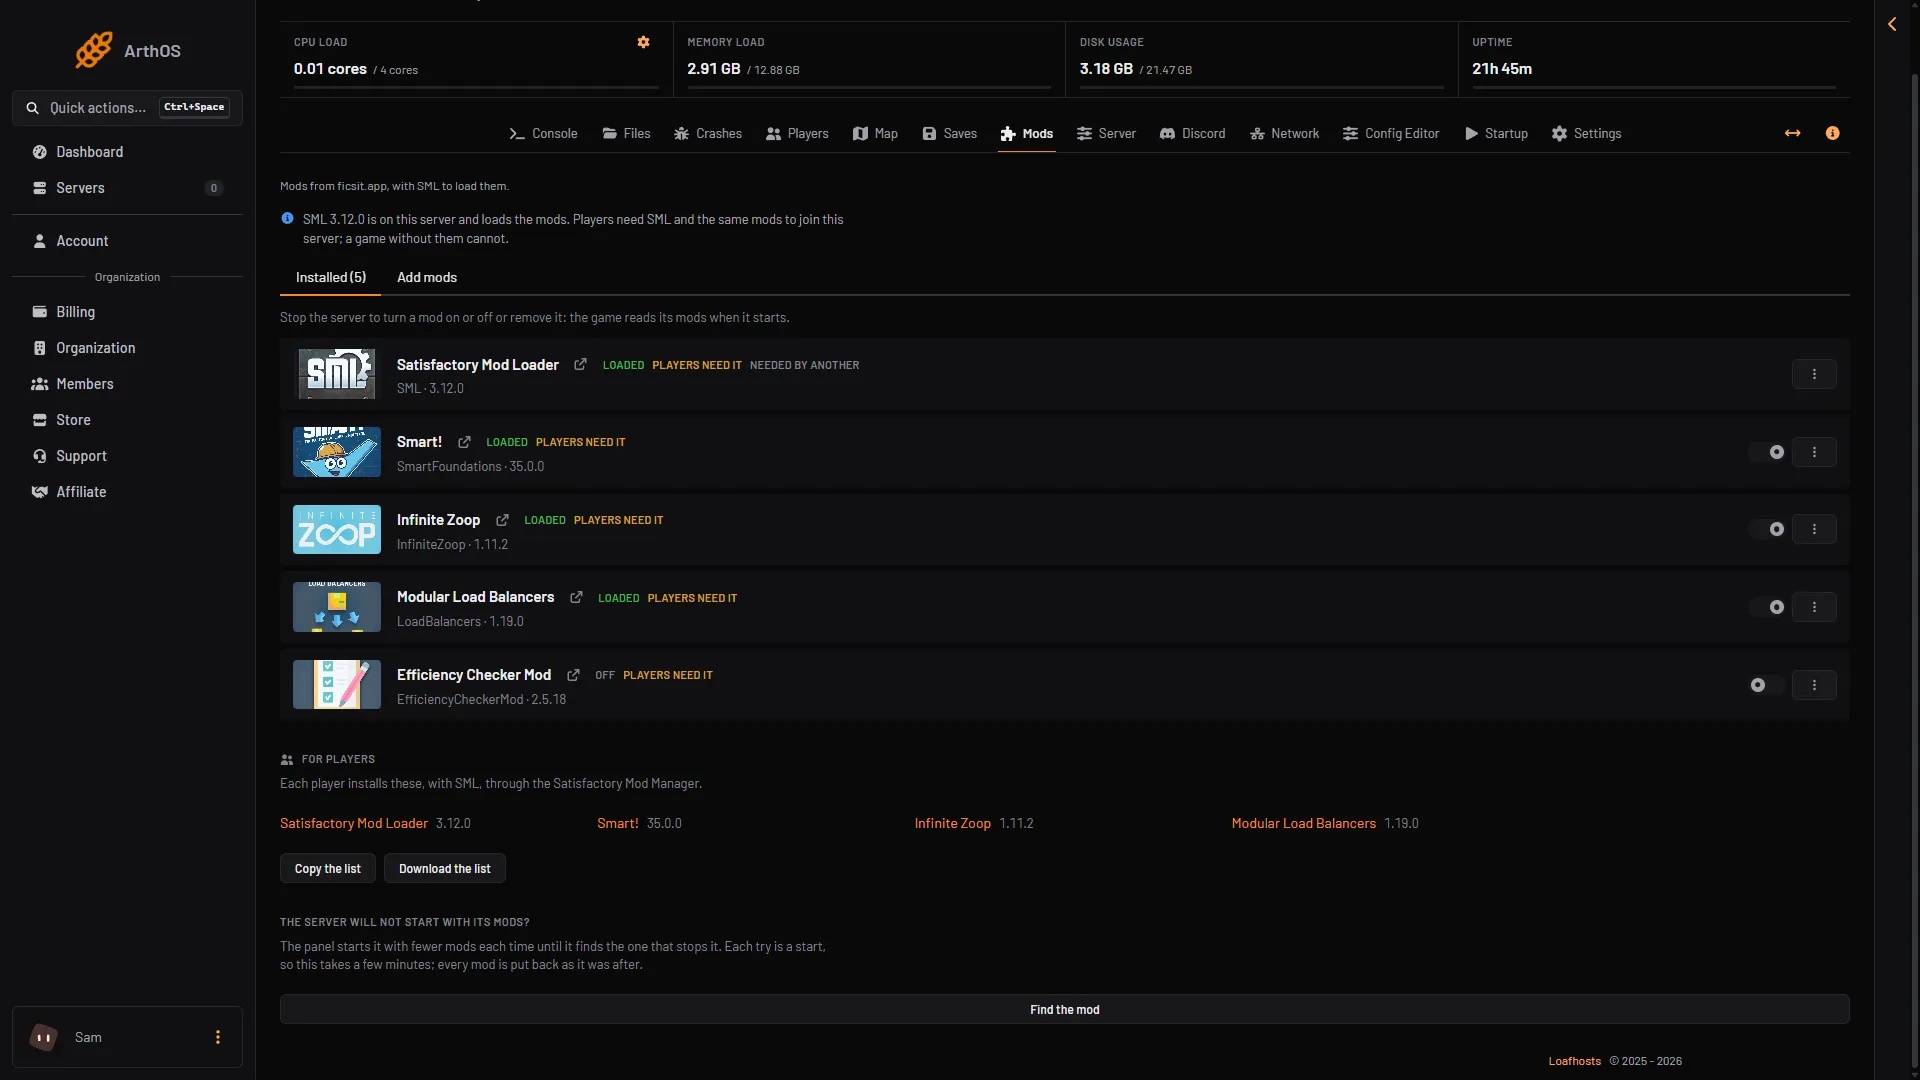This screenshot has height=1080, width=1920.
Task: Switch to the Server tab
Action: pos(1106,134)
